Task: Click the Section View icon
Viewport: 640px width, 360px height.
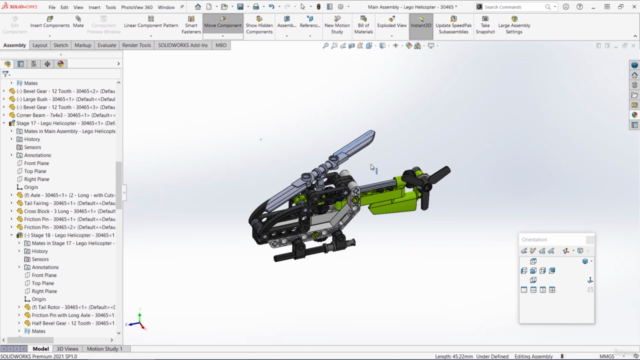Action: [351, 46]
